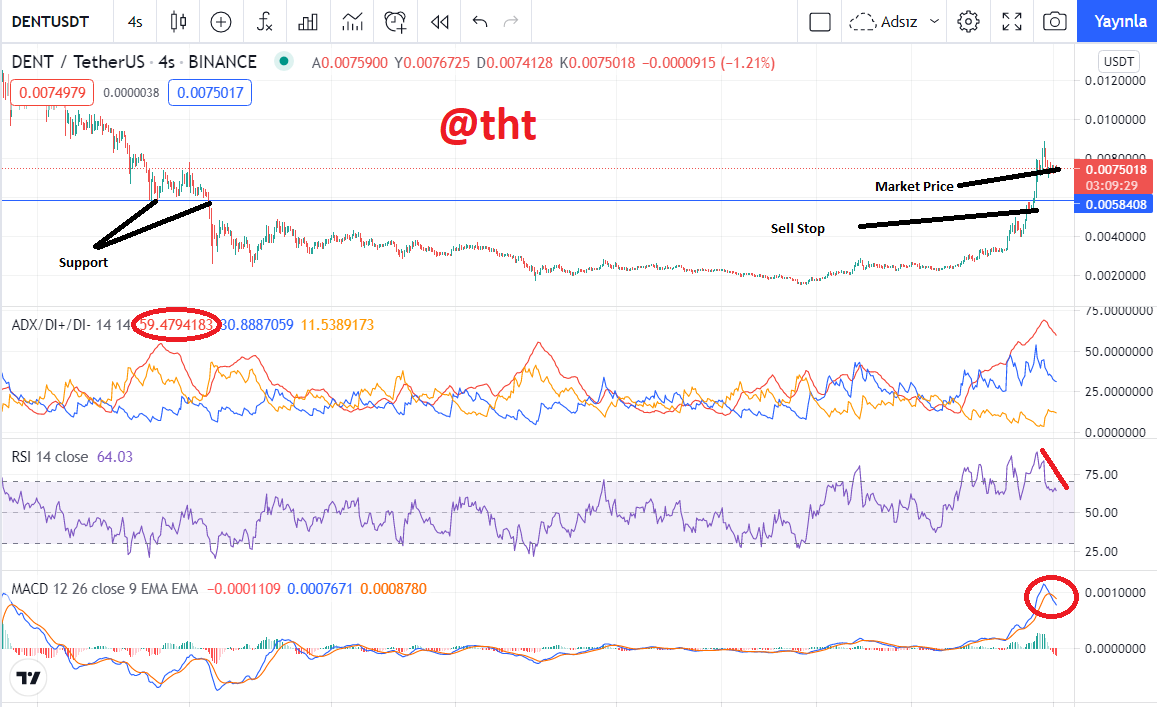Click the red sell price 0.0074979 button
The width and height of the screenshot is (1157, 707).
[x=52, y=93]
